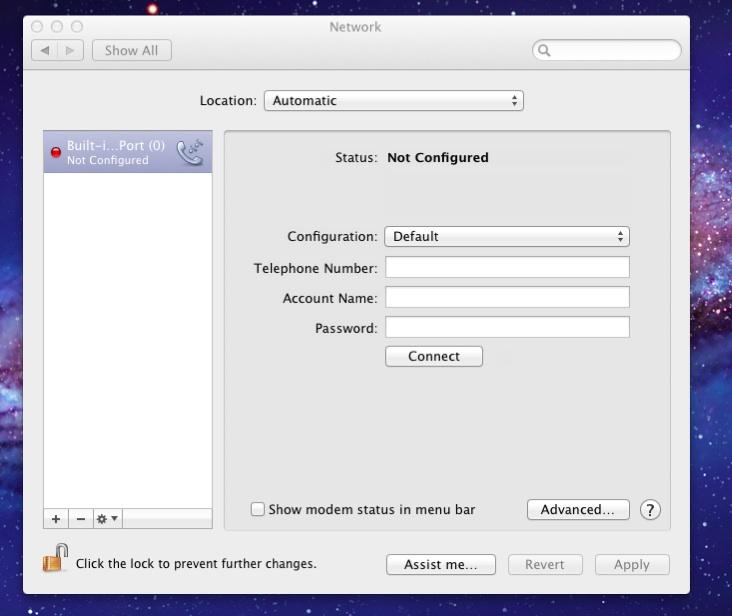Open the Configuration popup menu
This screenshot has height=616, width=732.
[x=507, y=237]
